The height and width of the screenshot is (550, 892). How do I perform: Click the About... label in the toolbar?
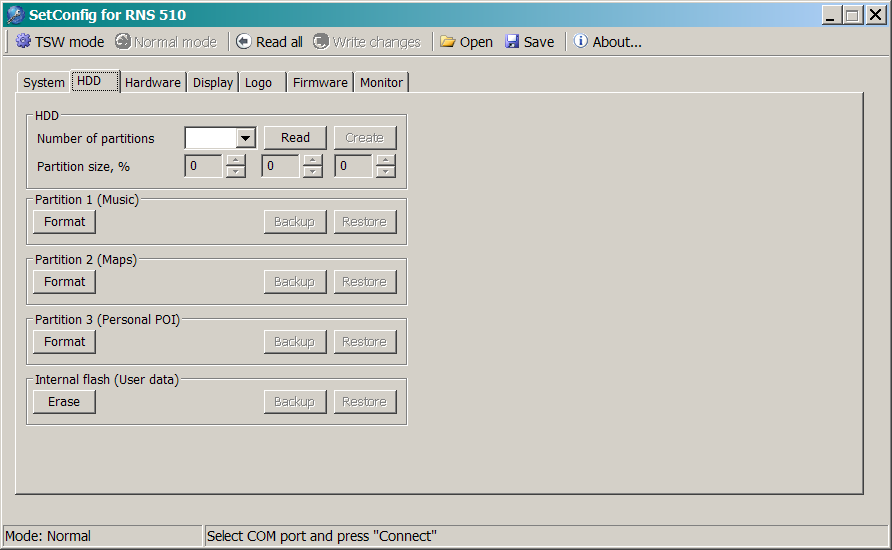pos(617,42)
